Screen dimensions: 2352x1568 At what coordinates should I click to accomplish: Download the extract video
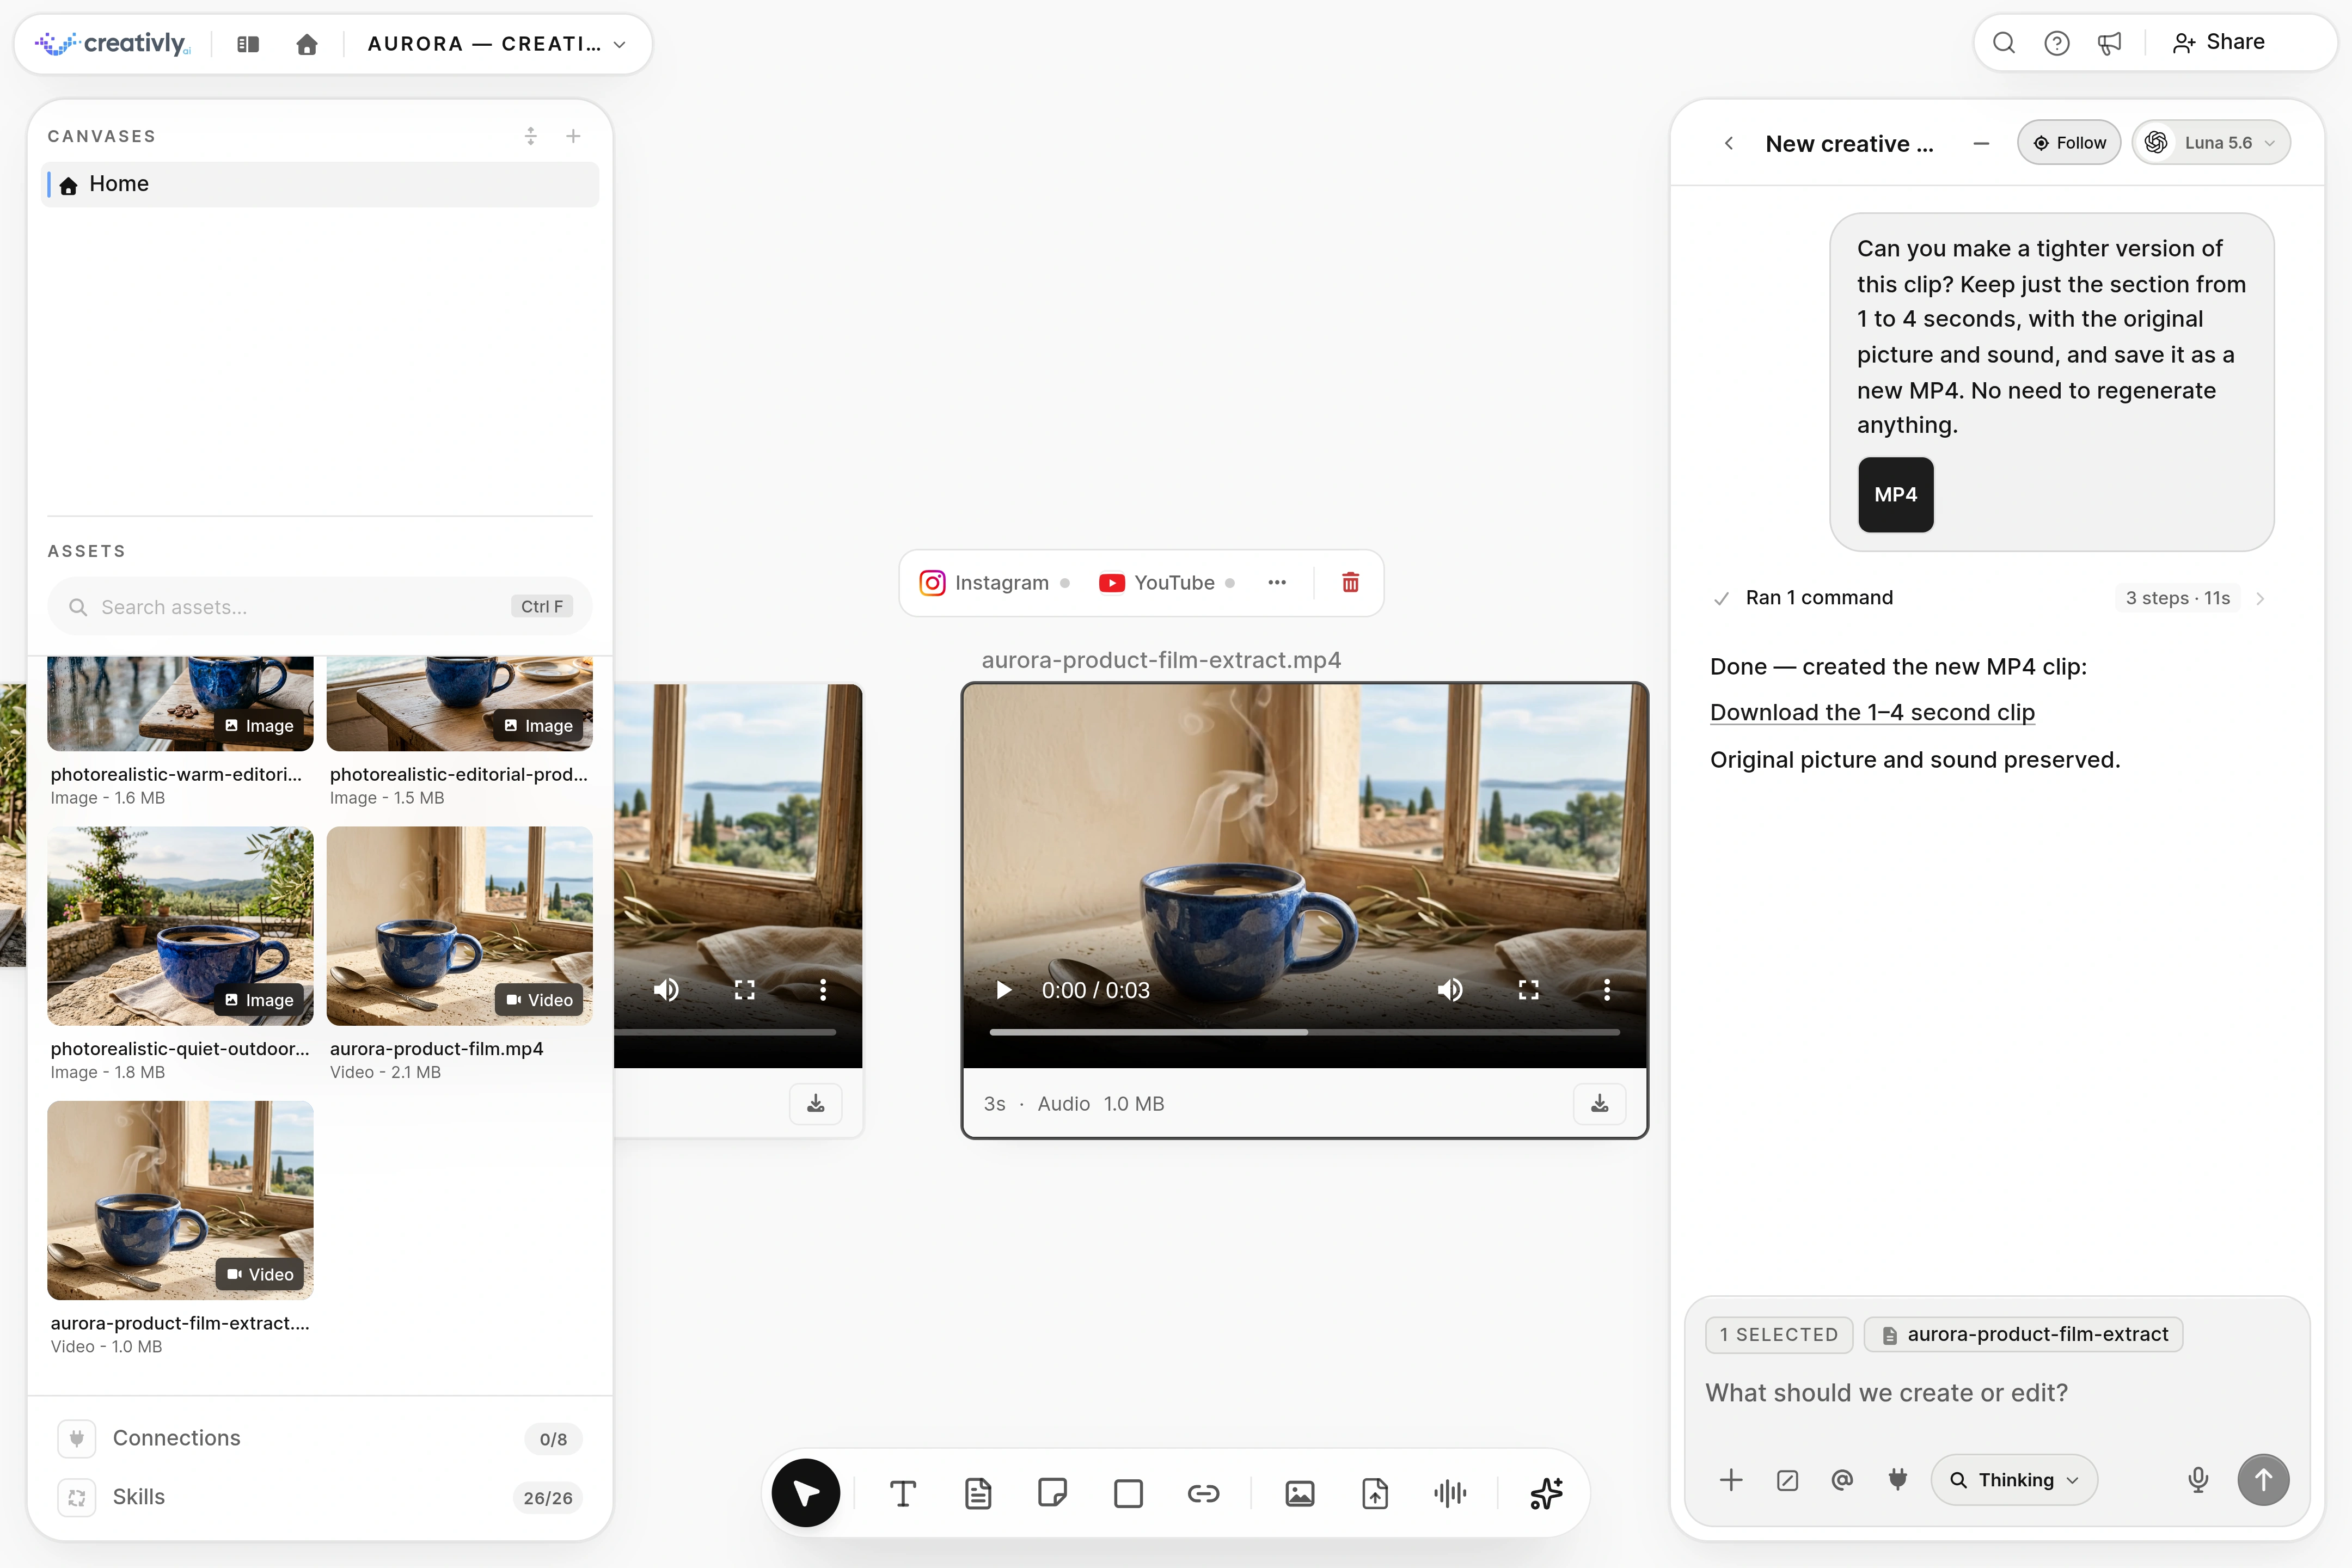tap(1599, 1103)
